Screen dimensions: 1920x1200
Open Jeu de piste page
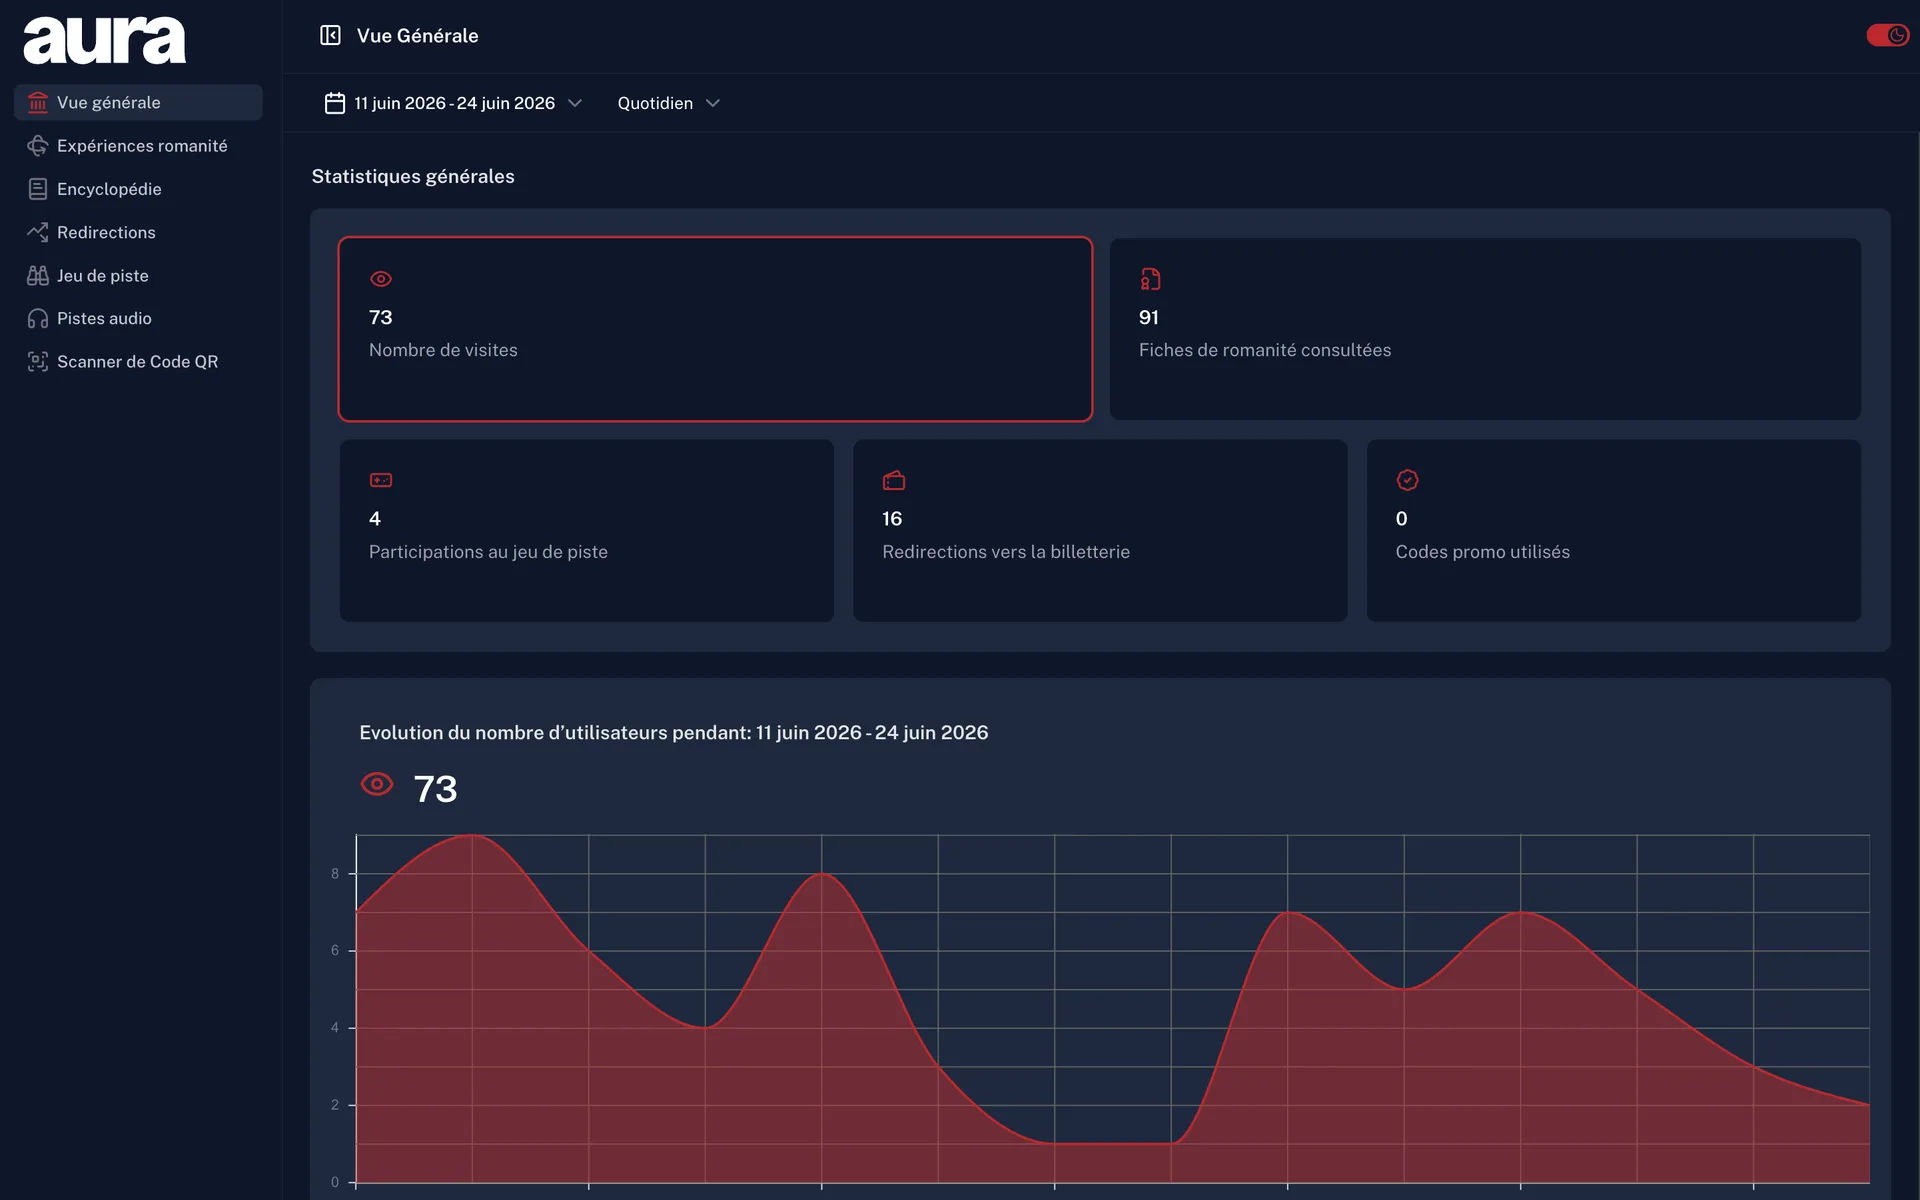138,275
